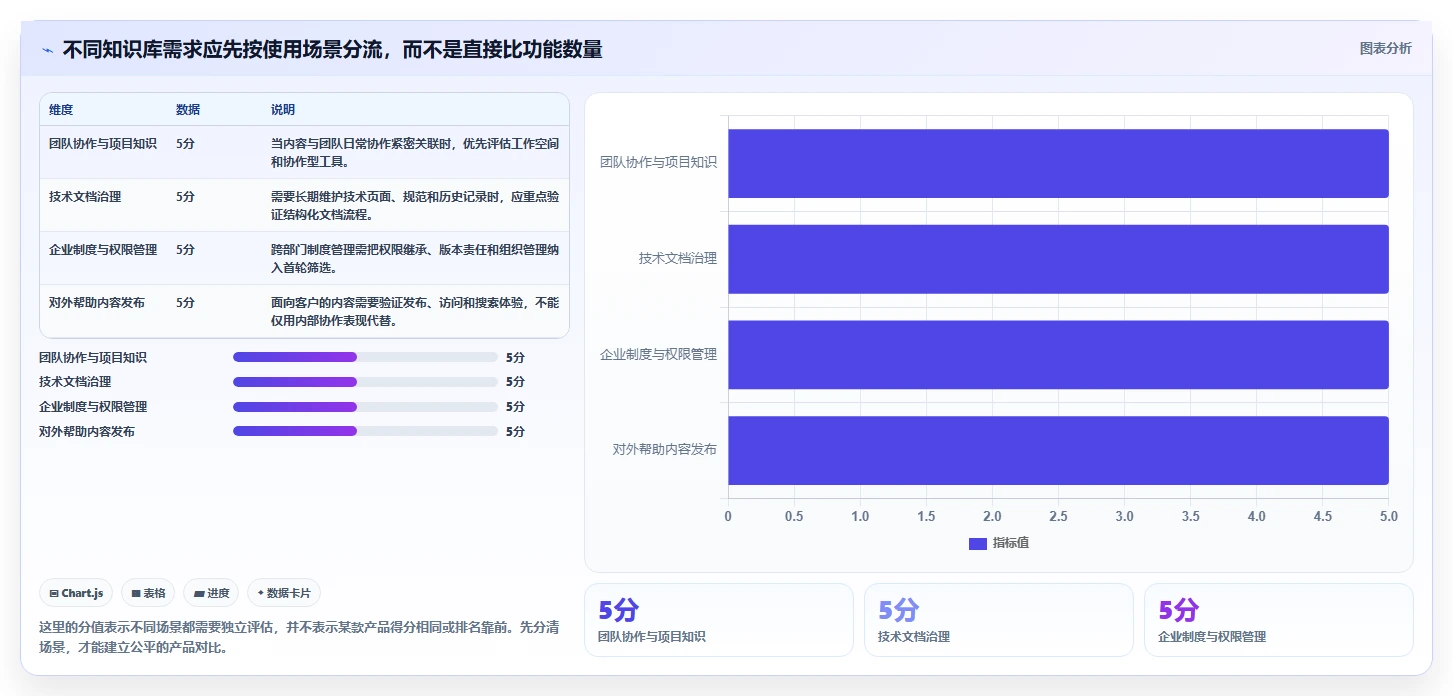Select the 表格 tag chip
This screenshot has height=696, width=1453.
click(x=148, y=593)
